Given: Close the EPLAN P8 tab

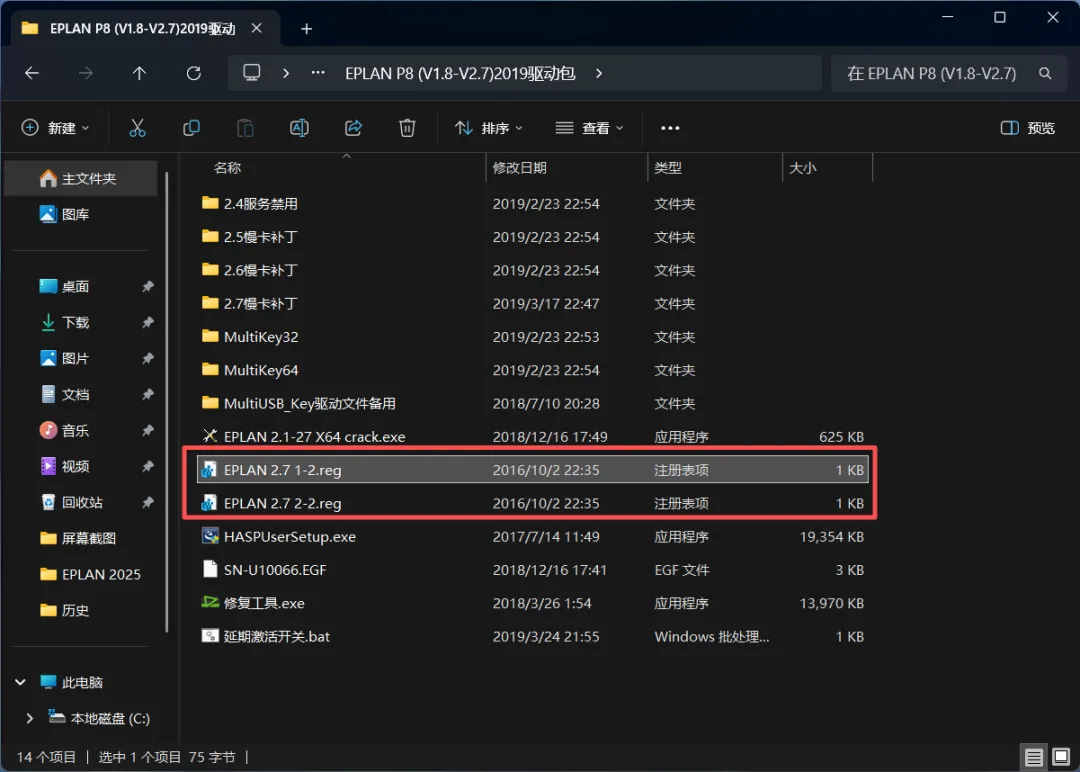Looking at the screenshot, I should click(x=256, y=28).
